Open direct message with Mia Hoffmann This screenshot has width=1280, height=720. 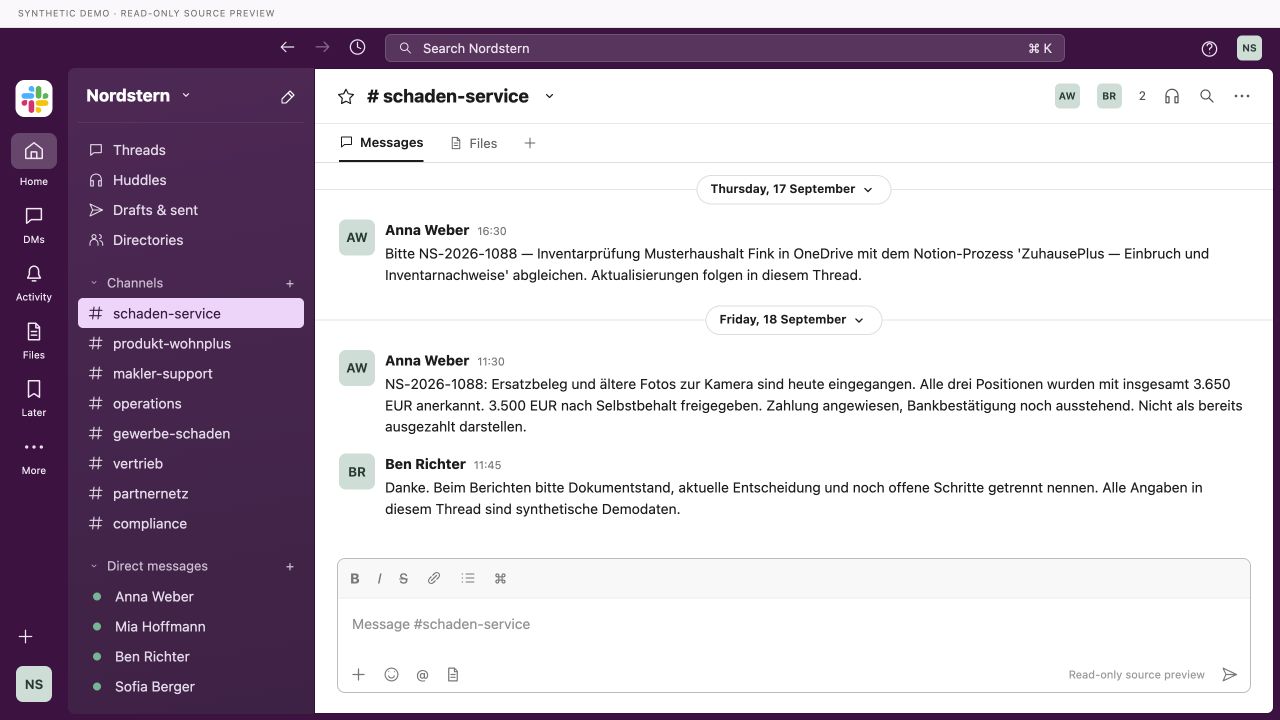tap(191, 626)
